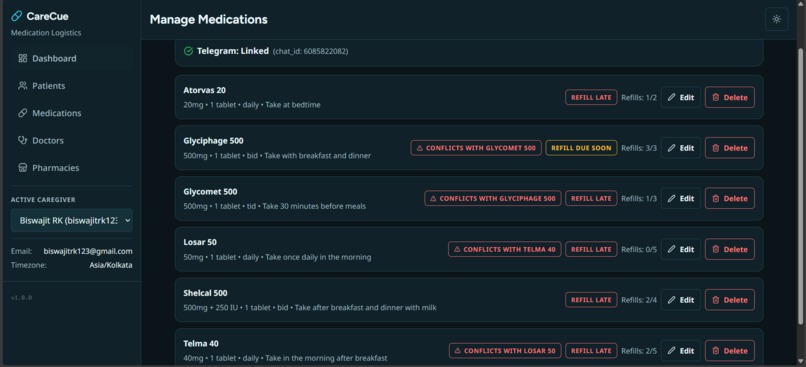Click the pencil icon on the Glyciphage 500 row
Image resolution: width=806 pixels, height=367 pixels.
point(671,148)
